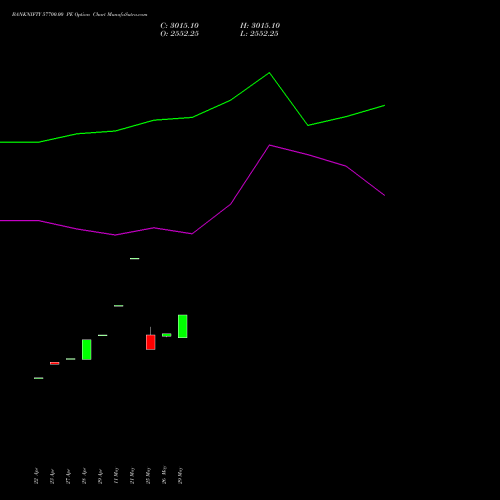Image resolution: width=500 pixels, height=500 pixels.
Task: Click the 26 May date label
Action: 164,475
